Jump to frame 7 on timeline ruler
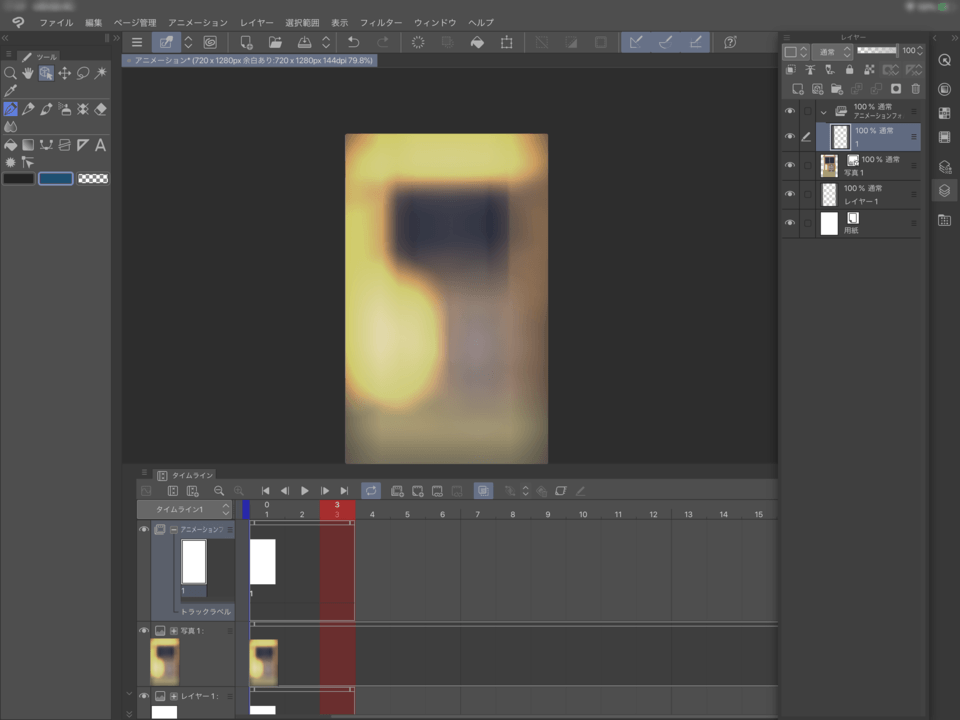Screen dimensions: 960x720 [x=477, y=514]
